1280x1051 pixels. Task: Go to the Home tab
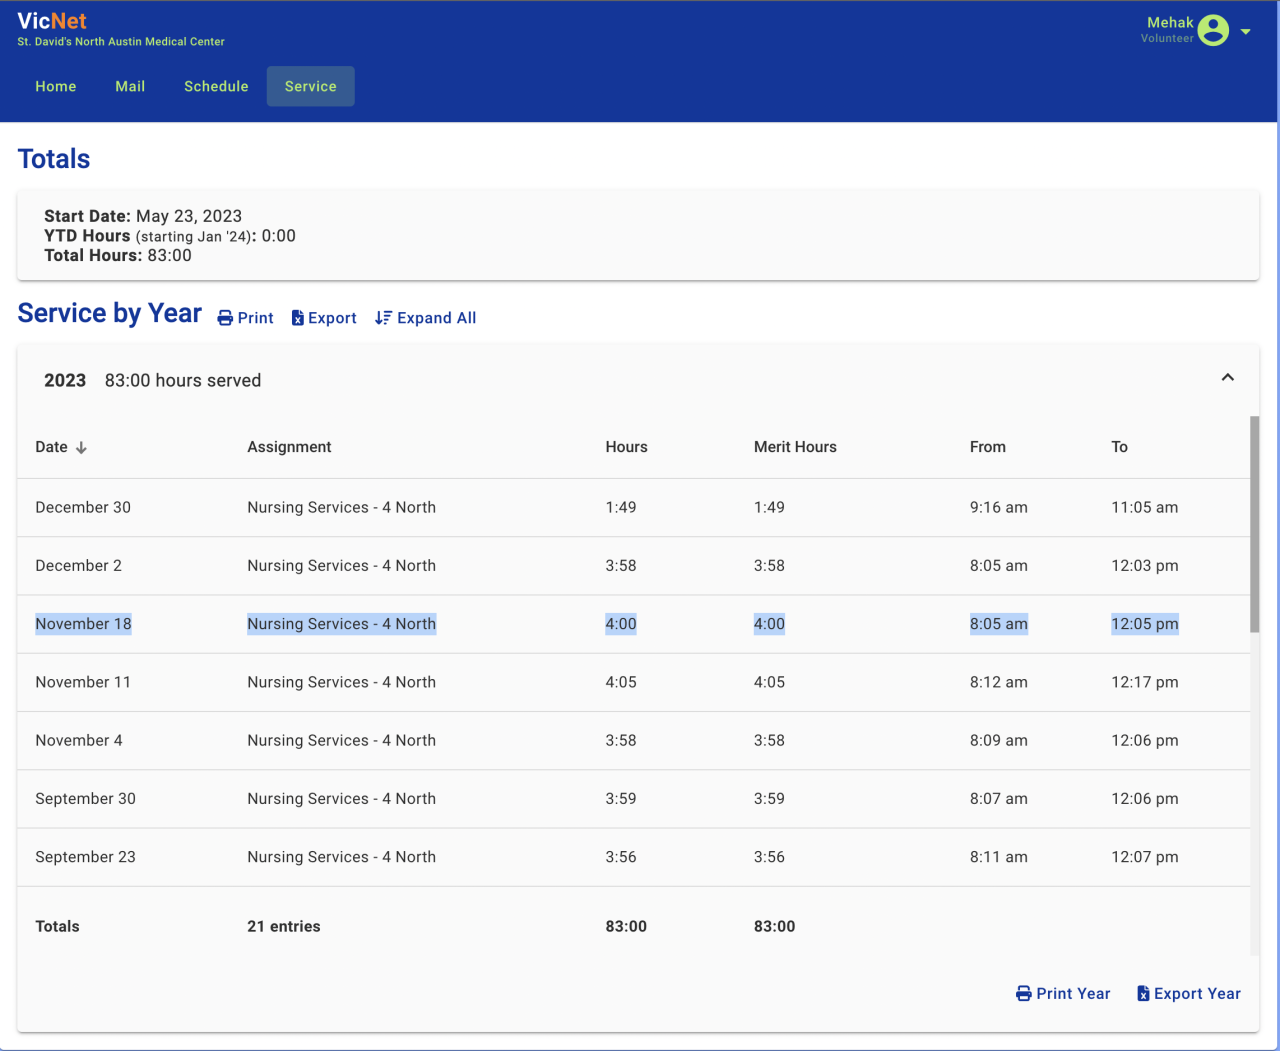coord(56,86)
